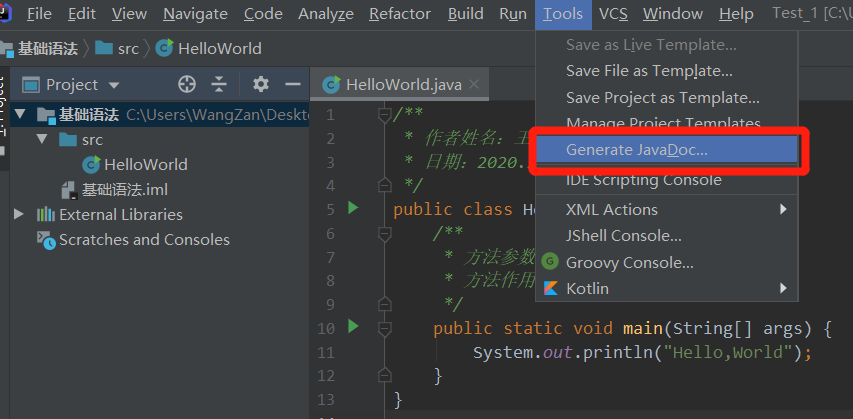The image size is (853, 419).
Task: Open Project panel settings gear
Action: (261, 84)
